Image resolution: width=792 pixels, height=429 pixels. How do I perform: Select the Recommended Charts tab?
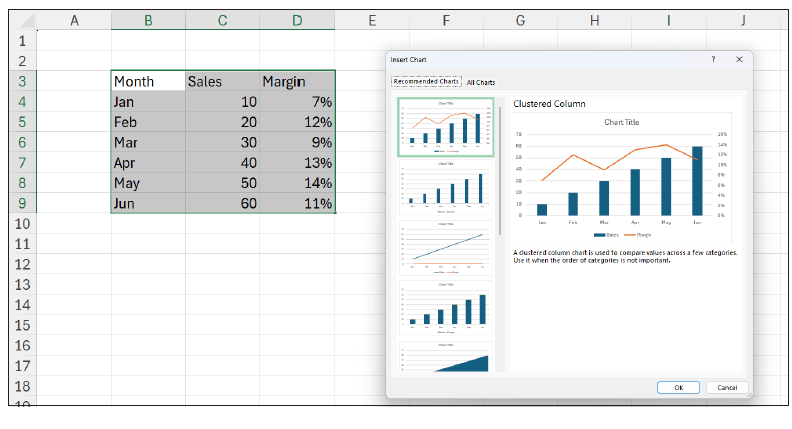coord(425,82)
